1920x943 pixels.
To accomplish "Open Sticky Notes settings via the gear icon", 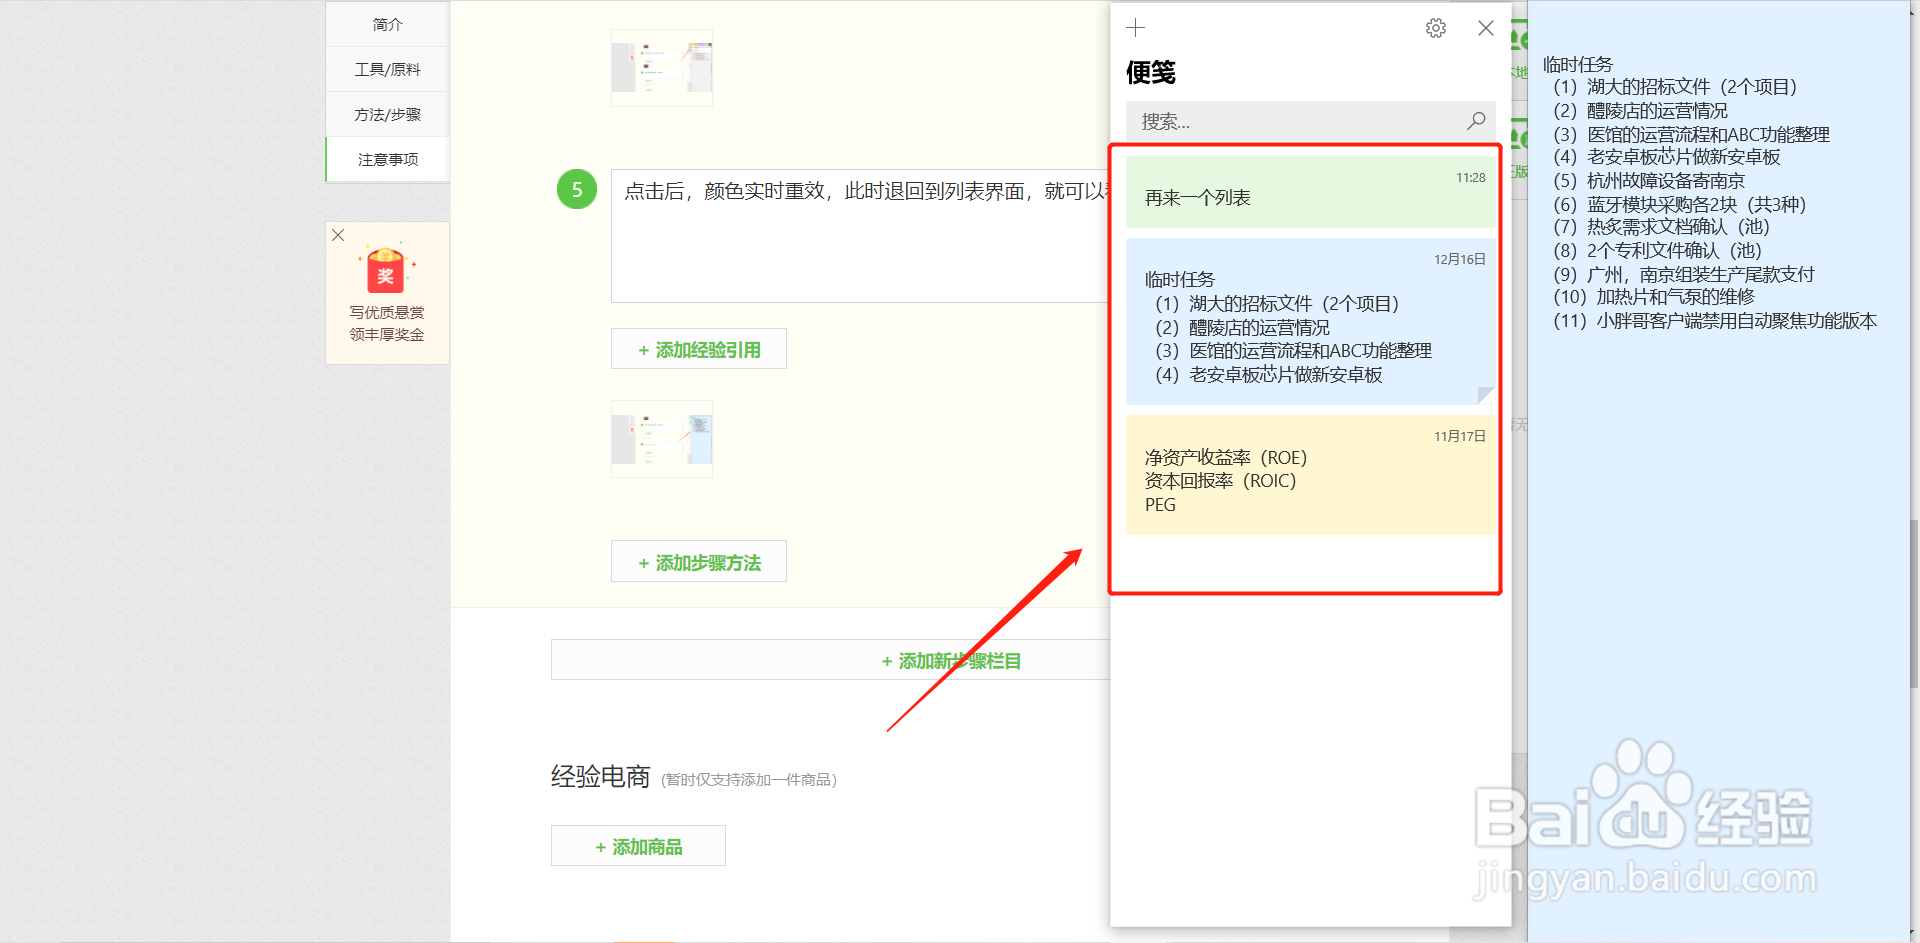I will (1436, 28).
